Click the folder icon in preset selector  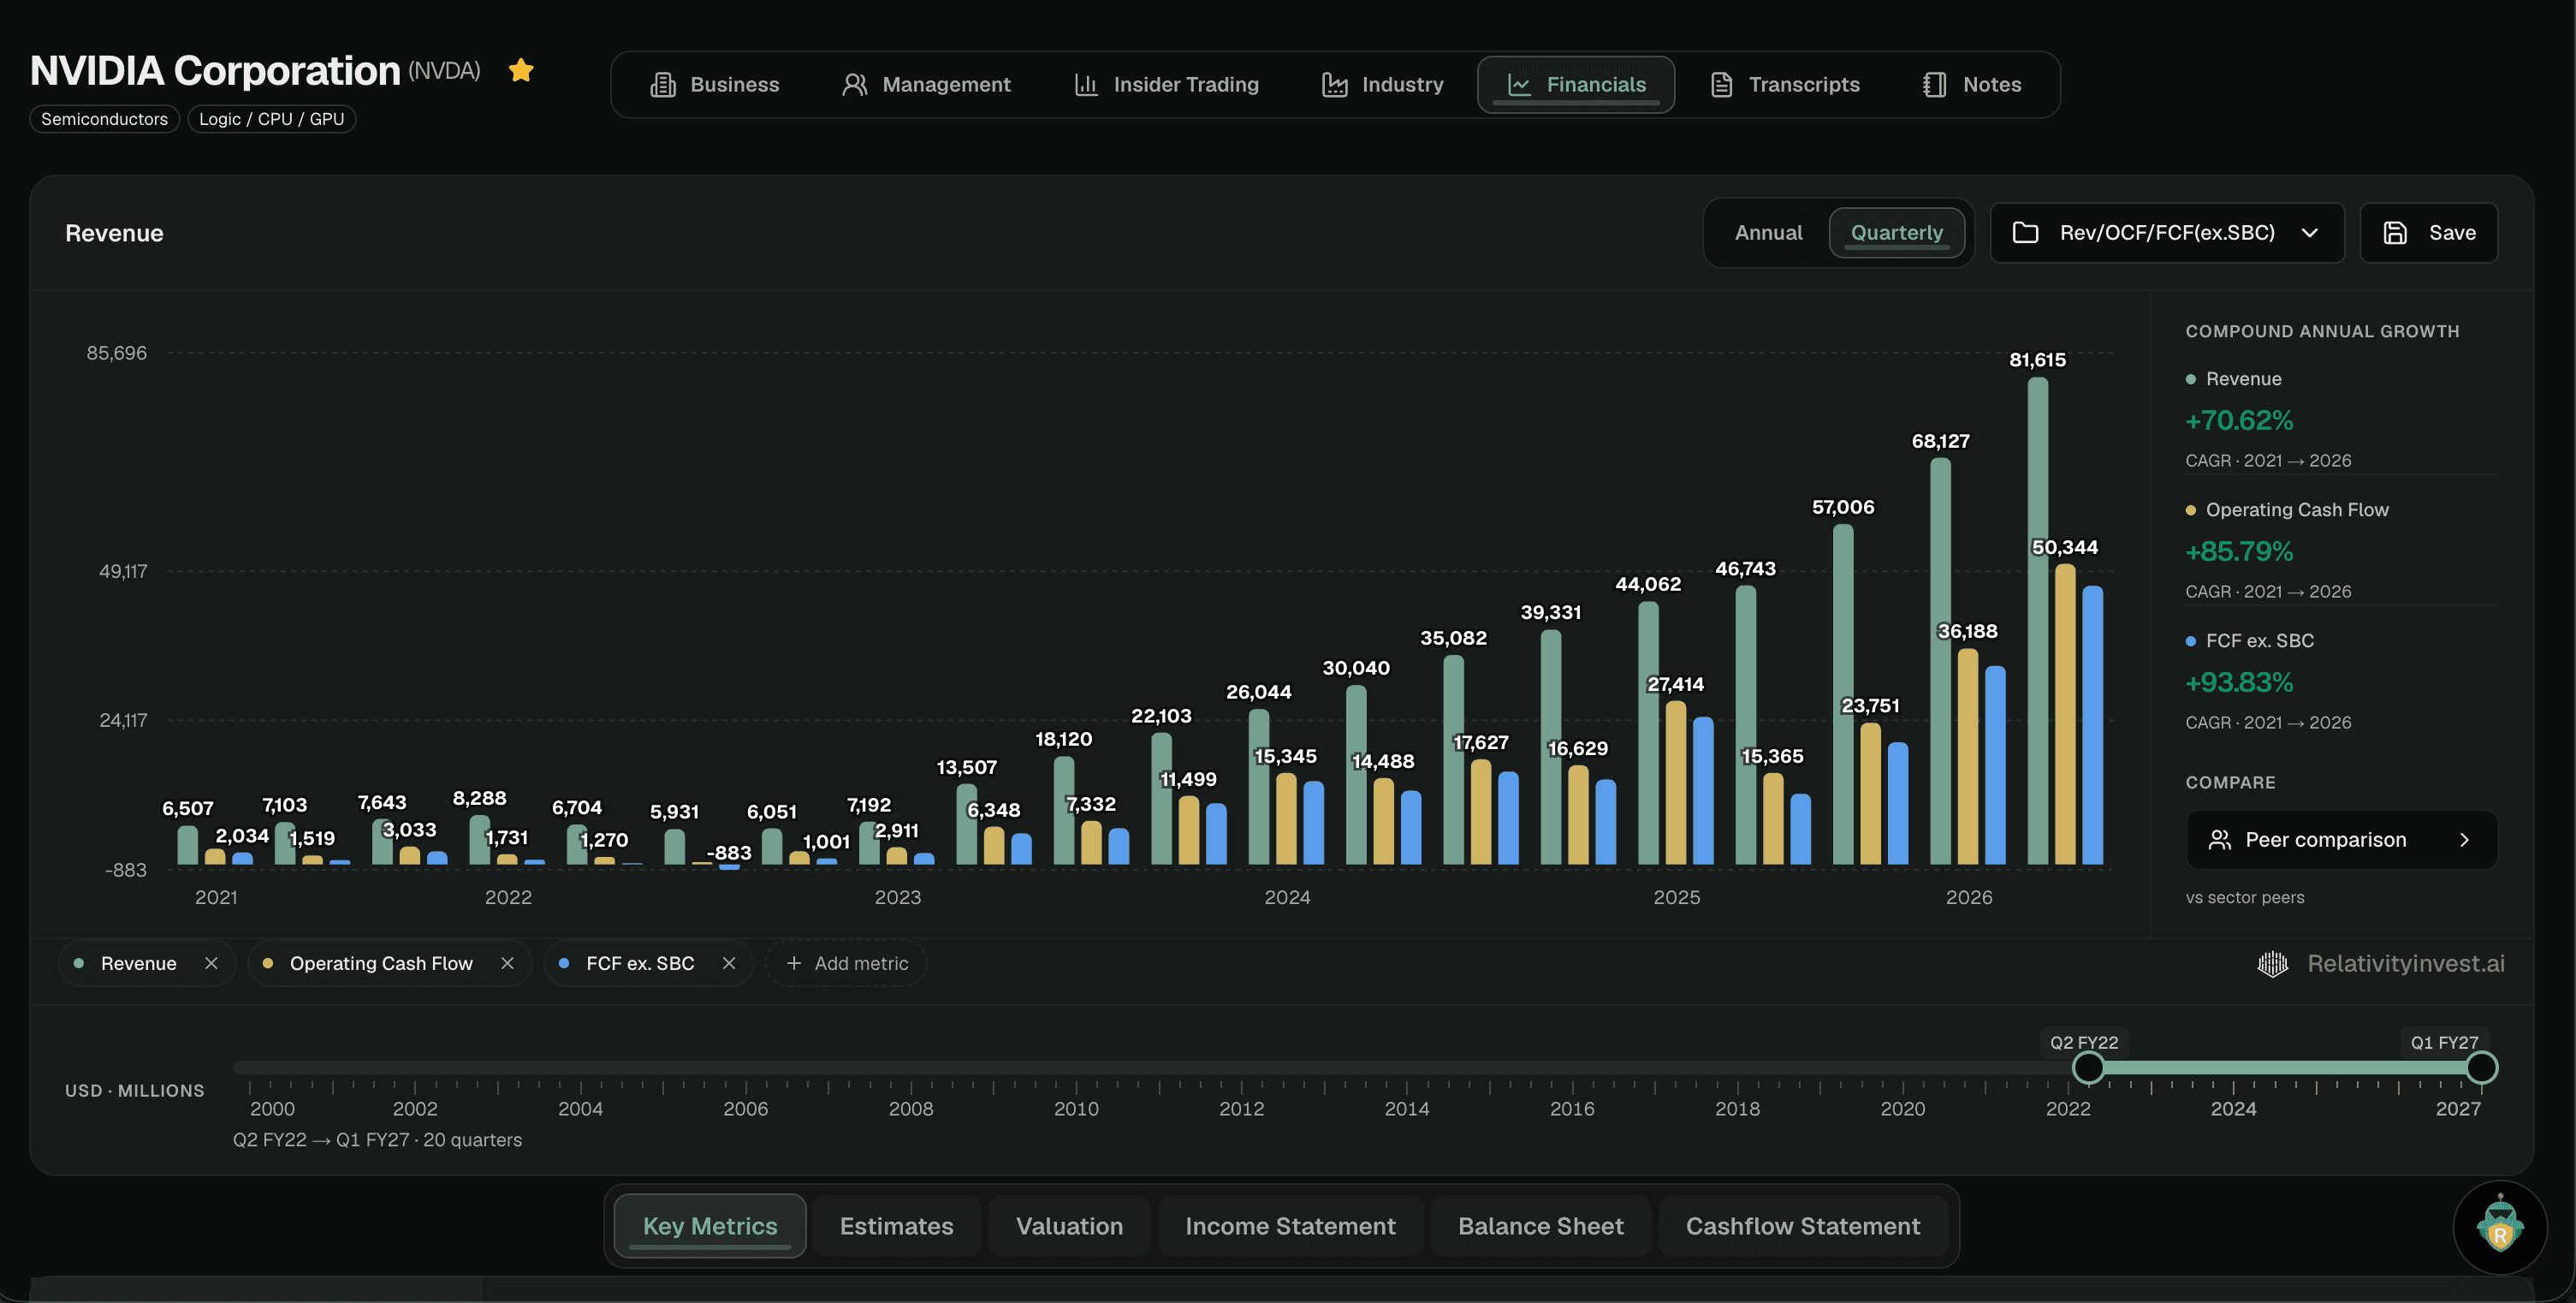(x=2025, y=233)
